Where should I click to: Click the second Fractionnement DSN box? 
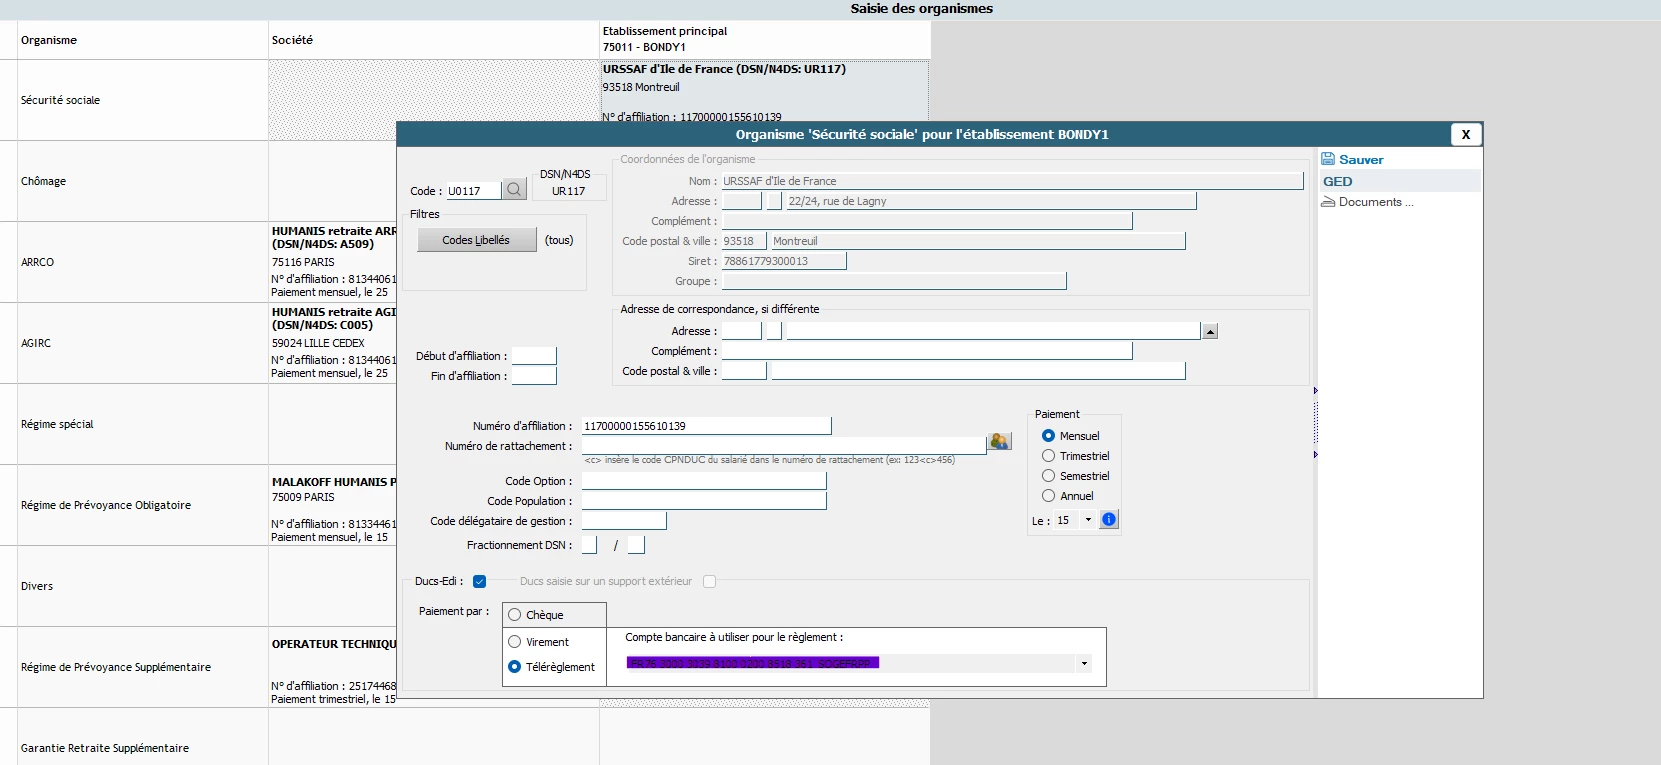(x=636, y=545)
